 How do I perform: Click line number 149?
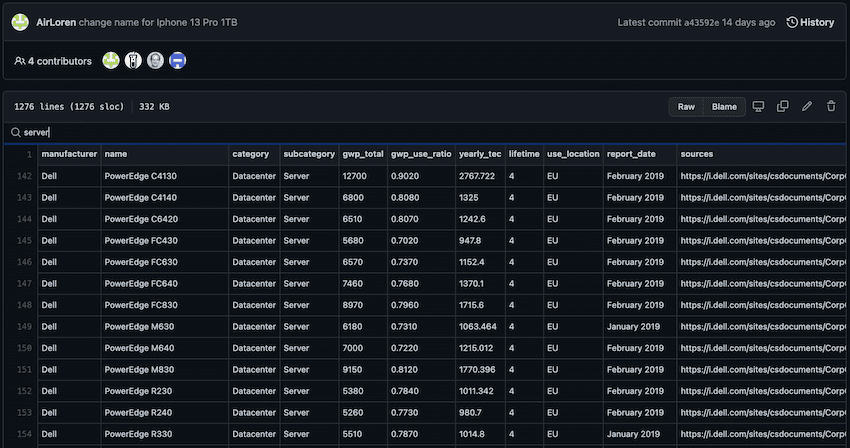coord(24,327)
